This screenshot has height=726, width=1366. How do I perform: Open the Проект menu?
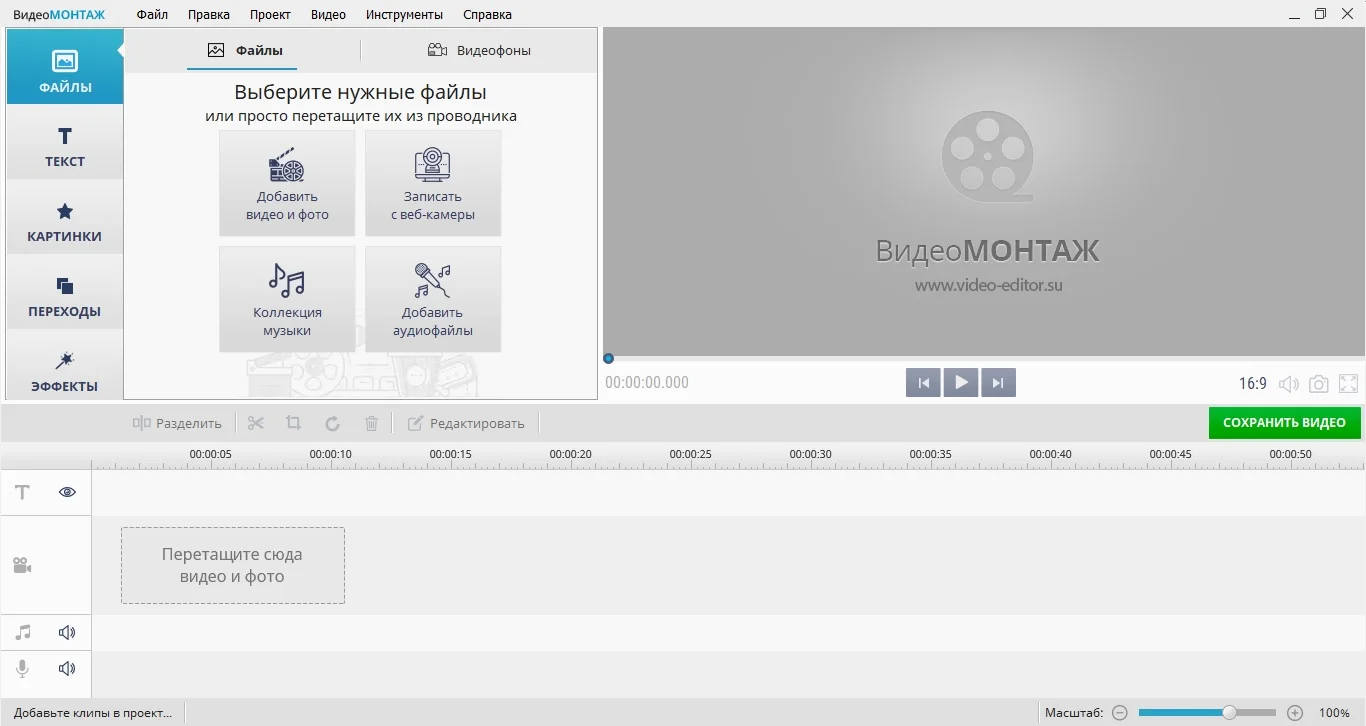(270, 14)
